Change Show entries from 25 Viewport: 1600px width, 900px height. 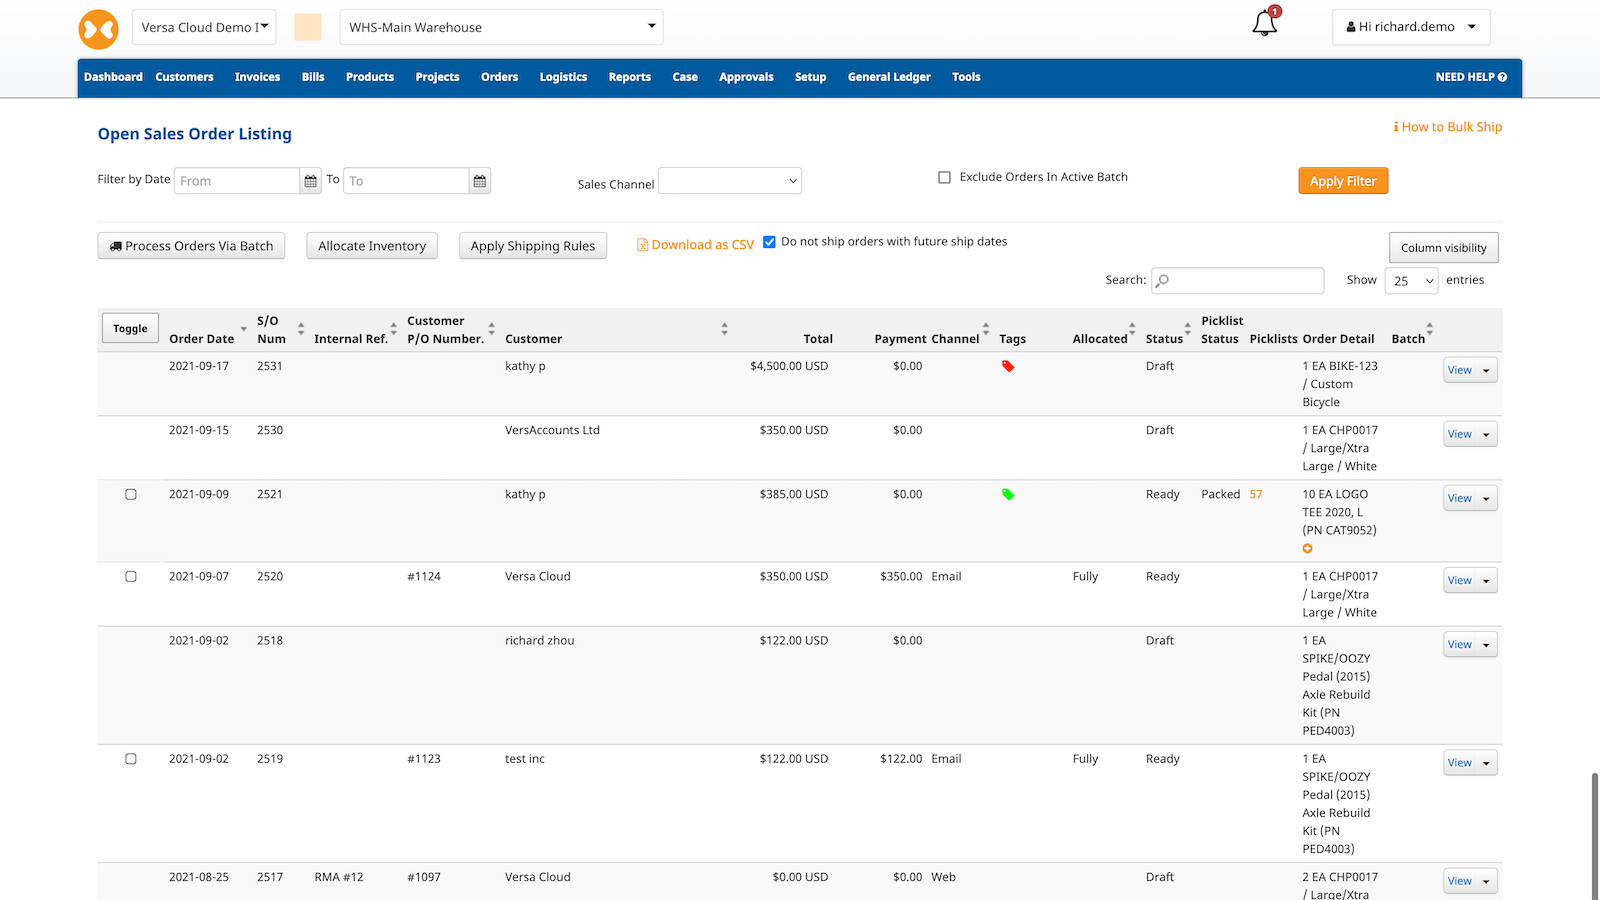pyautogui.click(x=1411, y=281)
